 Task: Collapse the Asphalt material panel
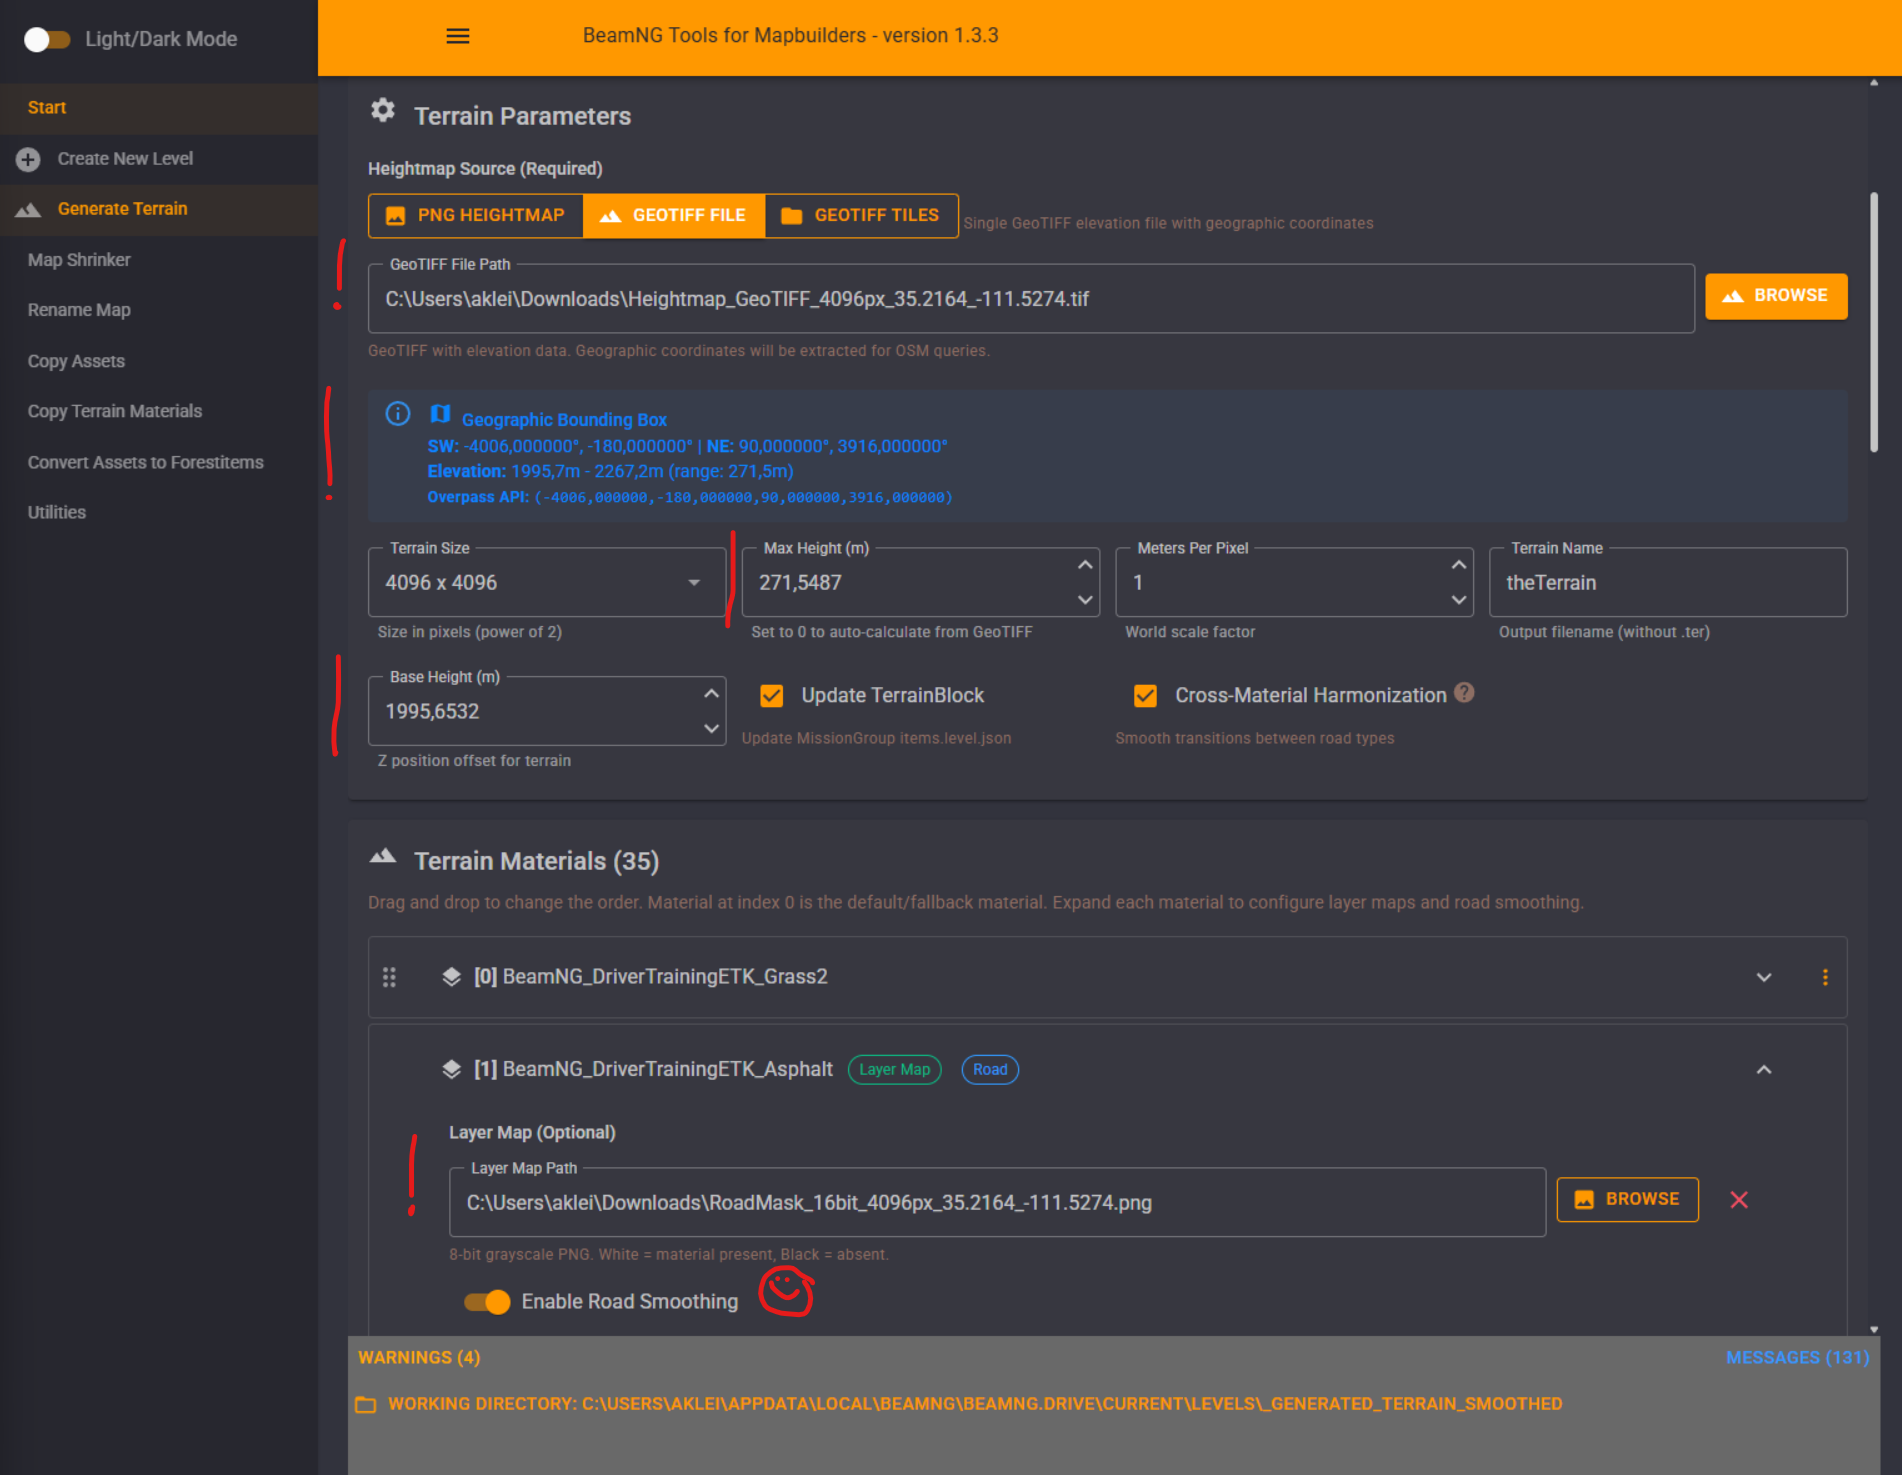pyautogui.click(x=1764, y=1070)
